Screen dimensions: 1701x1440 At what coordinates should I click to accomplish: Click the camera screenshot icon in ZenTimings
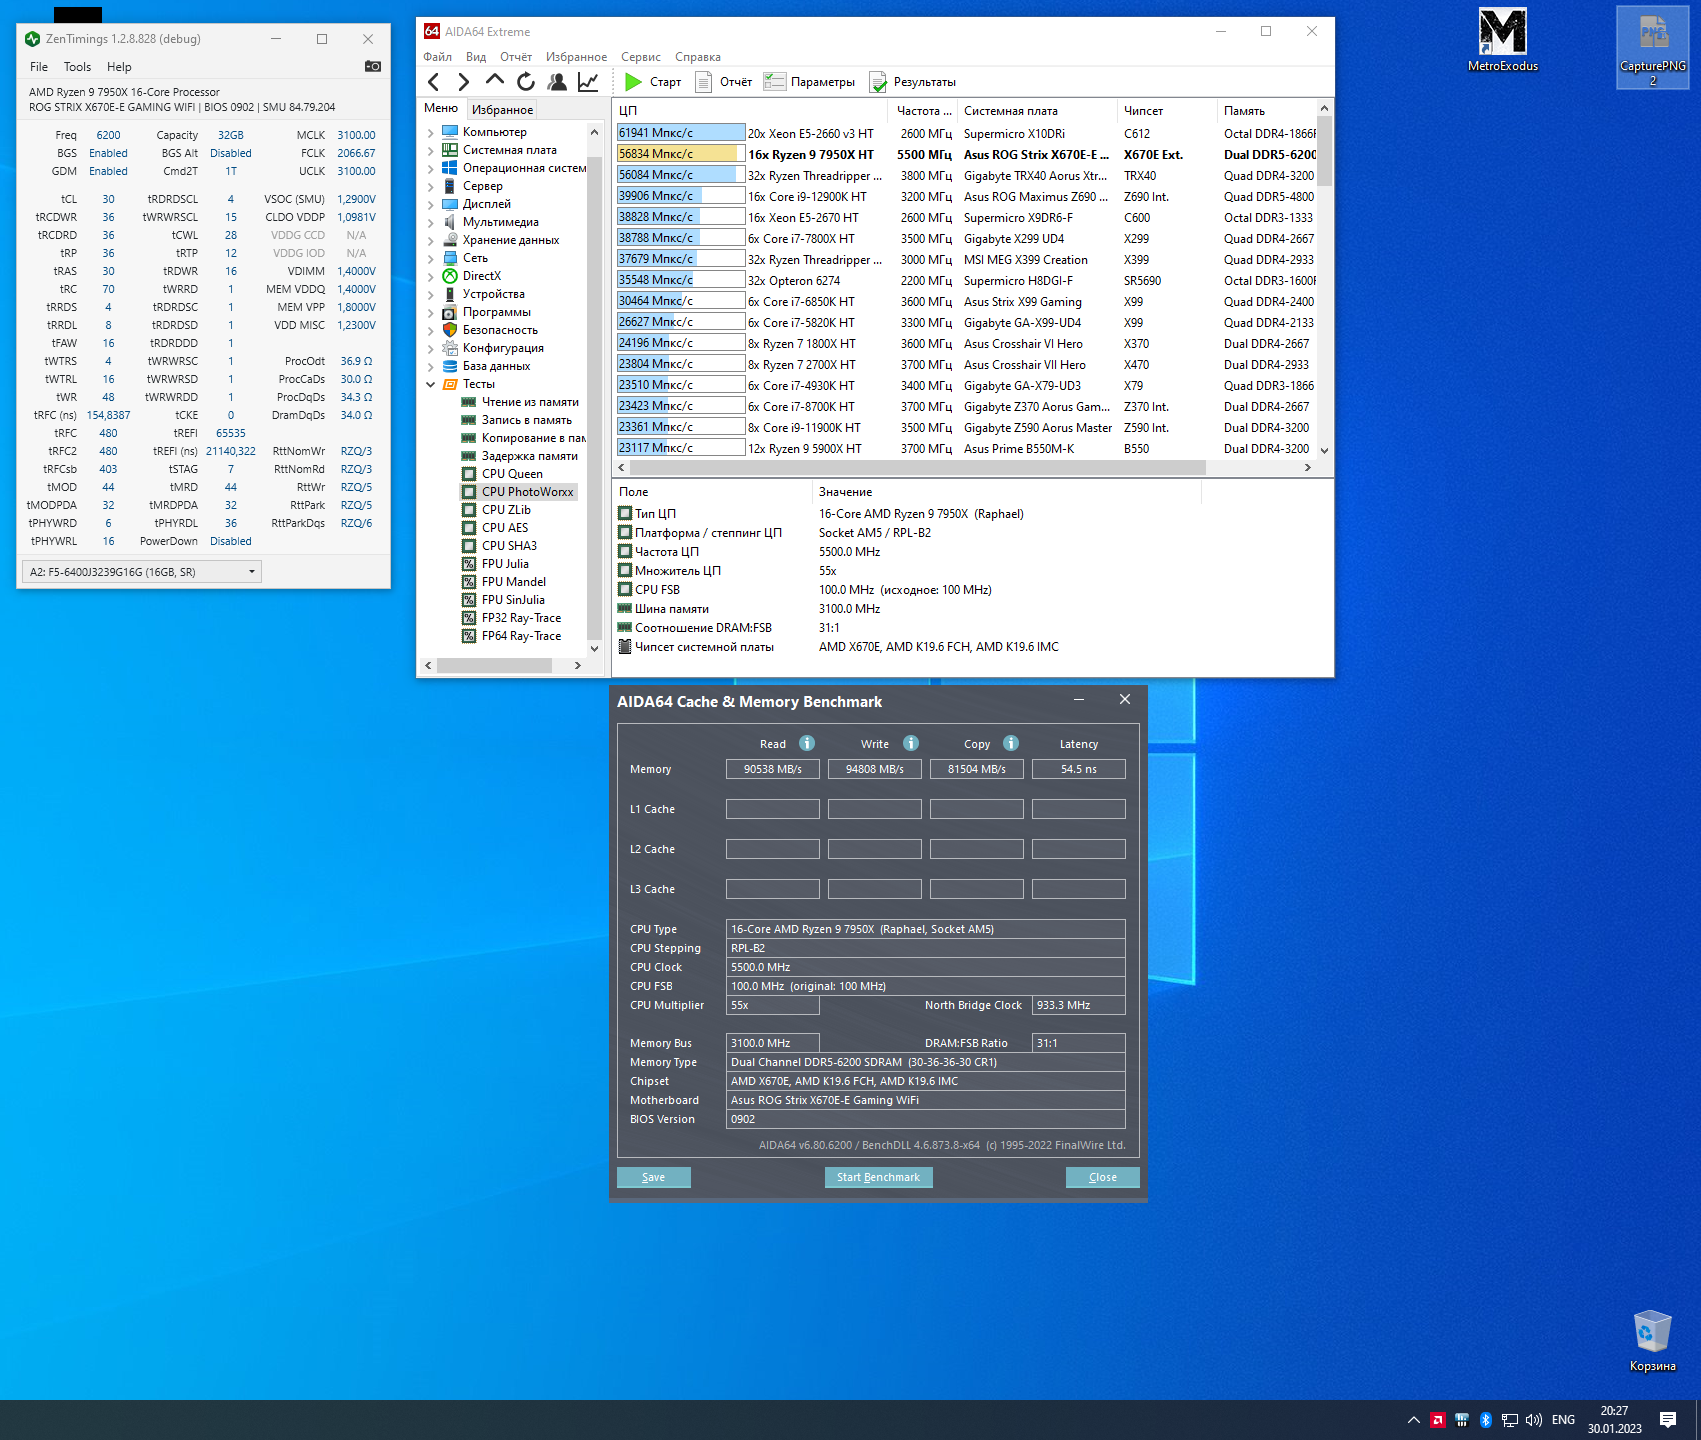[x=372, y=67]
